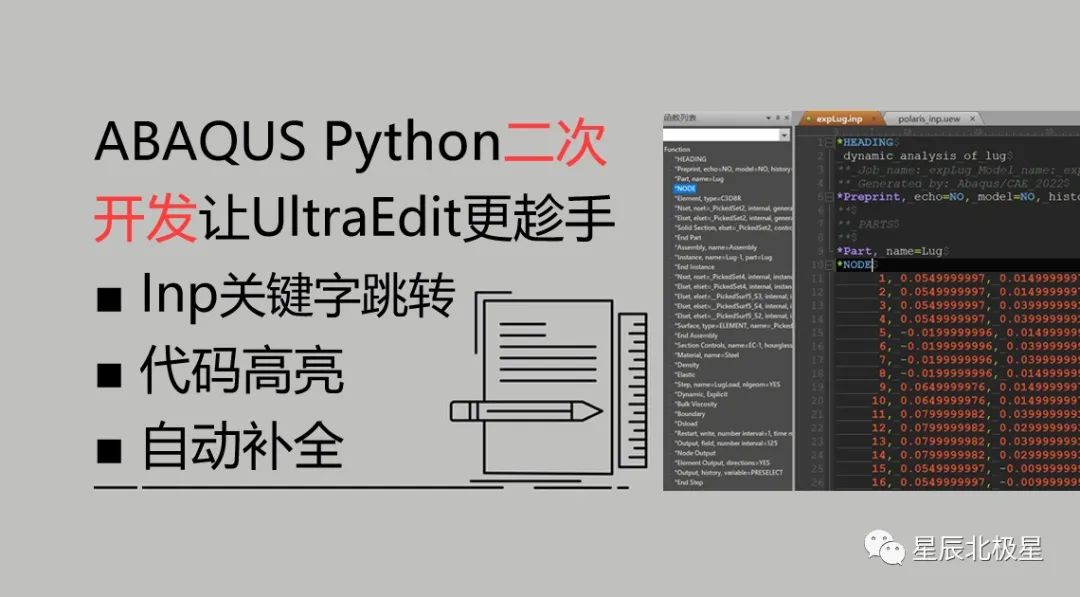Select '*End Part' in function list
The image size is (1080, 597).
(x=687, y=238)
